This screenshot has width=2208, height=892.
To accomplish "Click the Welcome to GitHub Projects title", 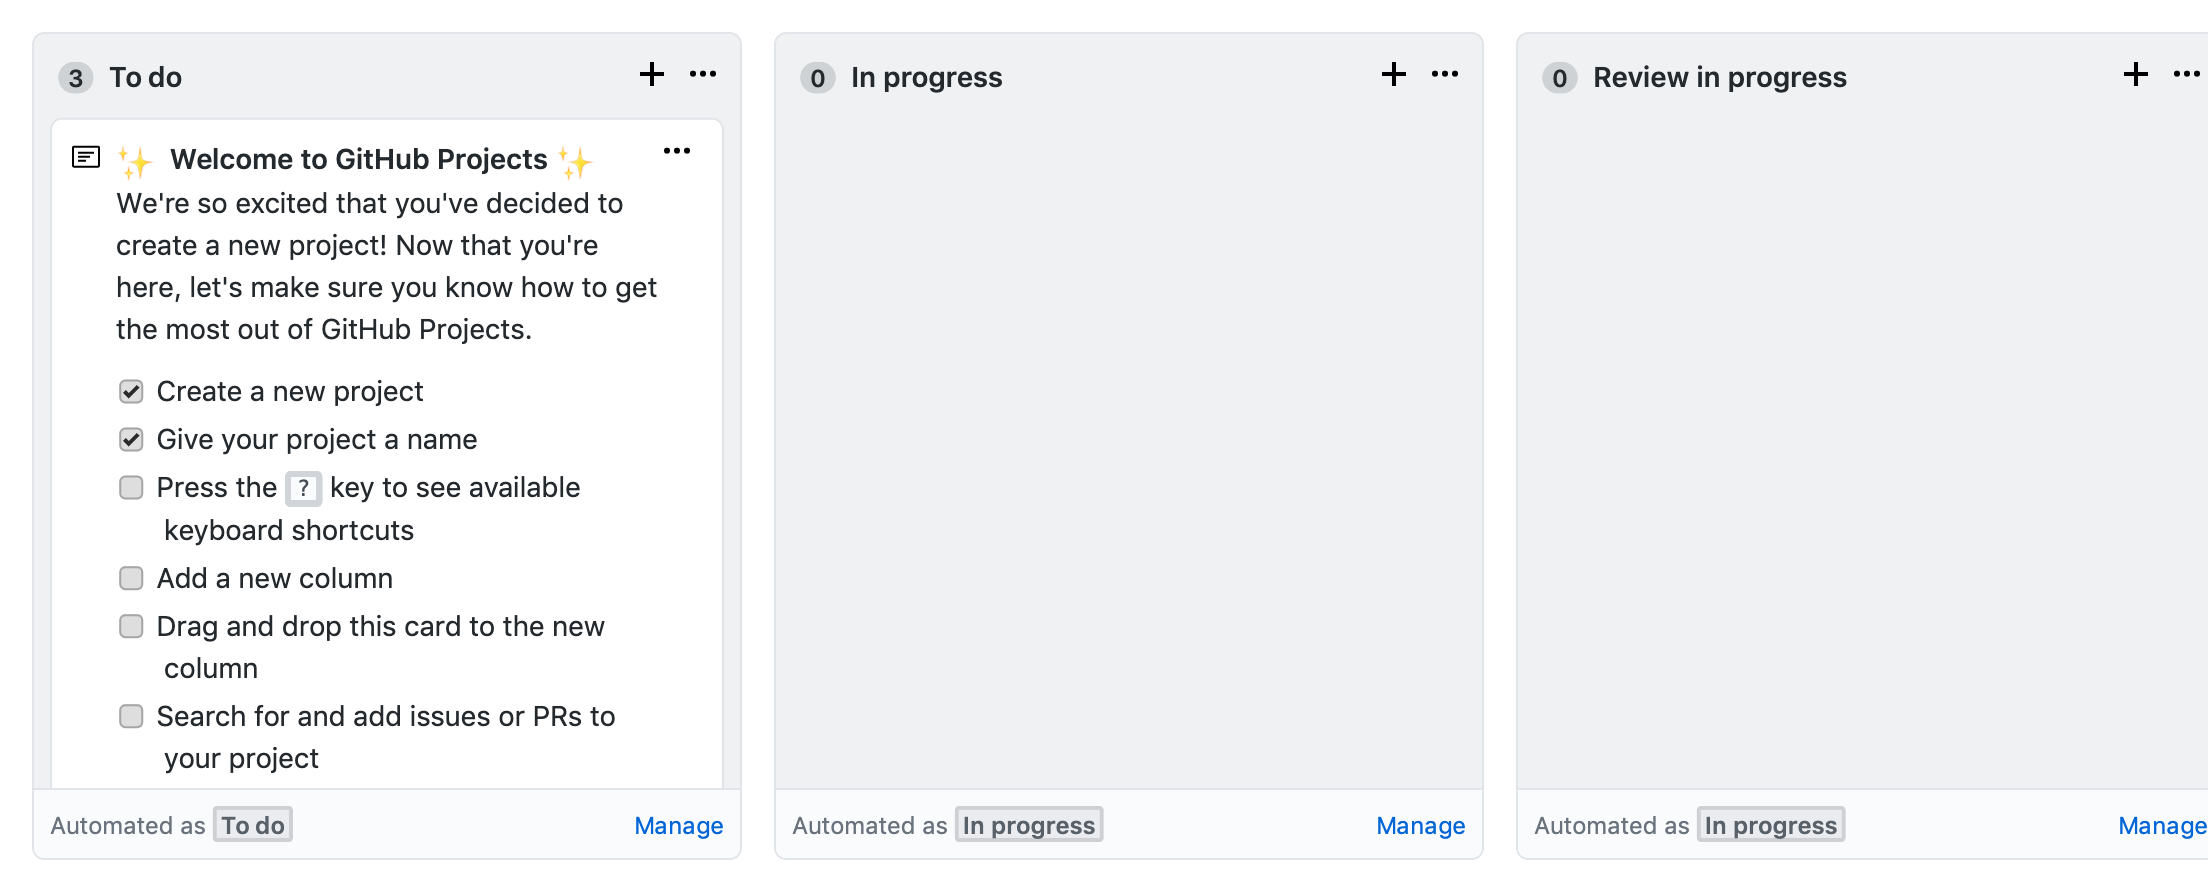I will click(x=359, y=159).
